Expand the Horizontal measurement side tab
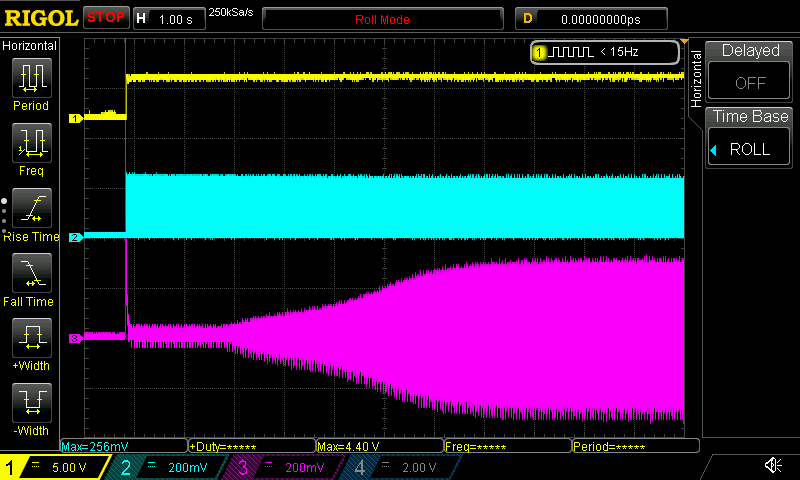Image resolution: width=800 pixels, height=480 pixels. [x=696, y=76]
